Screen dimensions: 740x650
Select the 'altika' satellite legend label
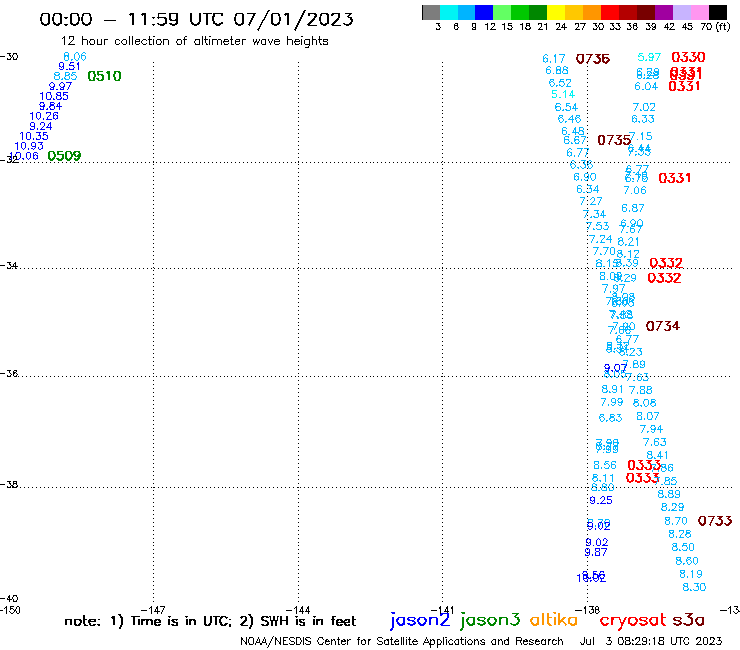(x=554, y=620)
